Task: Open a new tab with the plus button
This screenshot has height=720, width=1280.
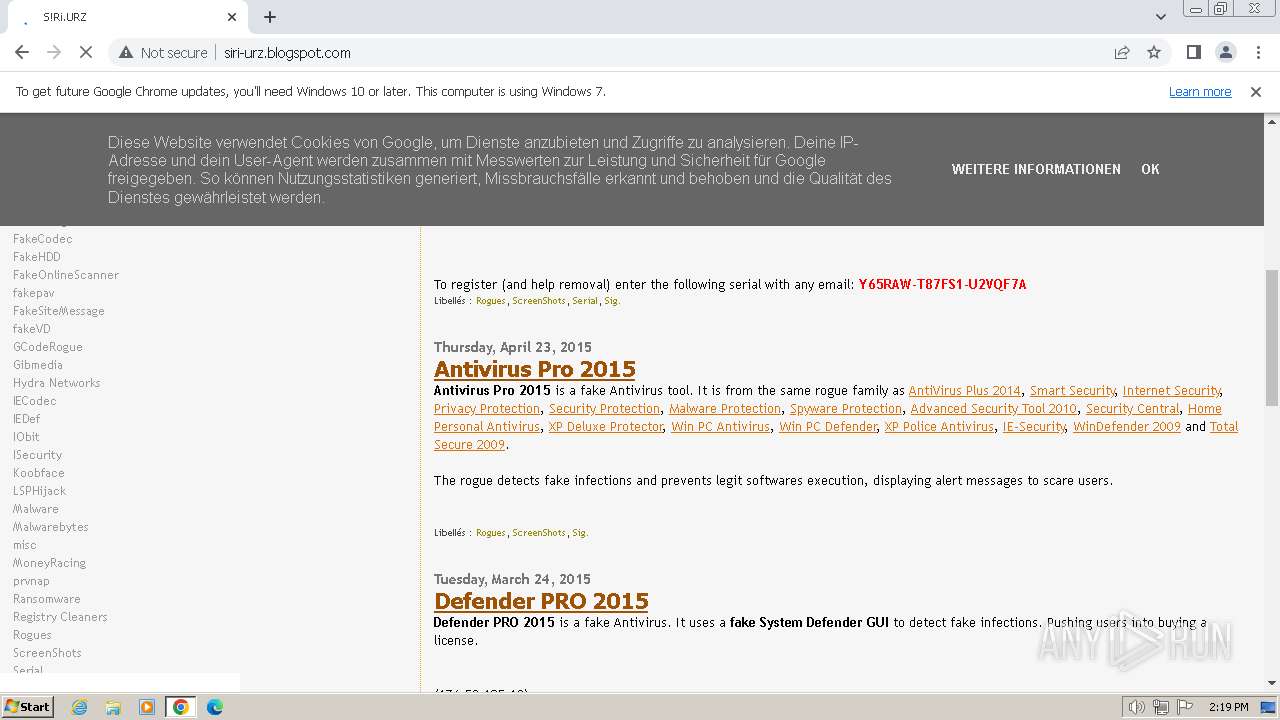Action: coord(270,17)
